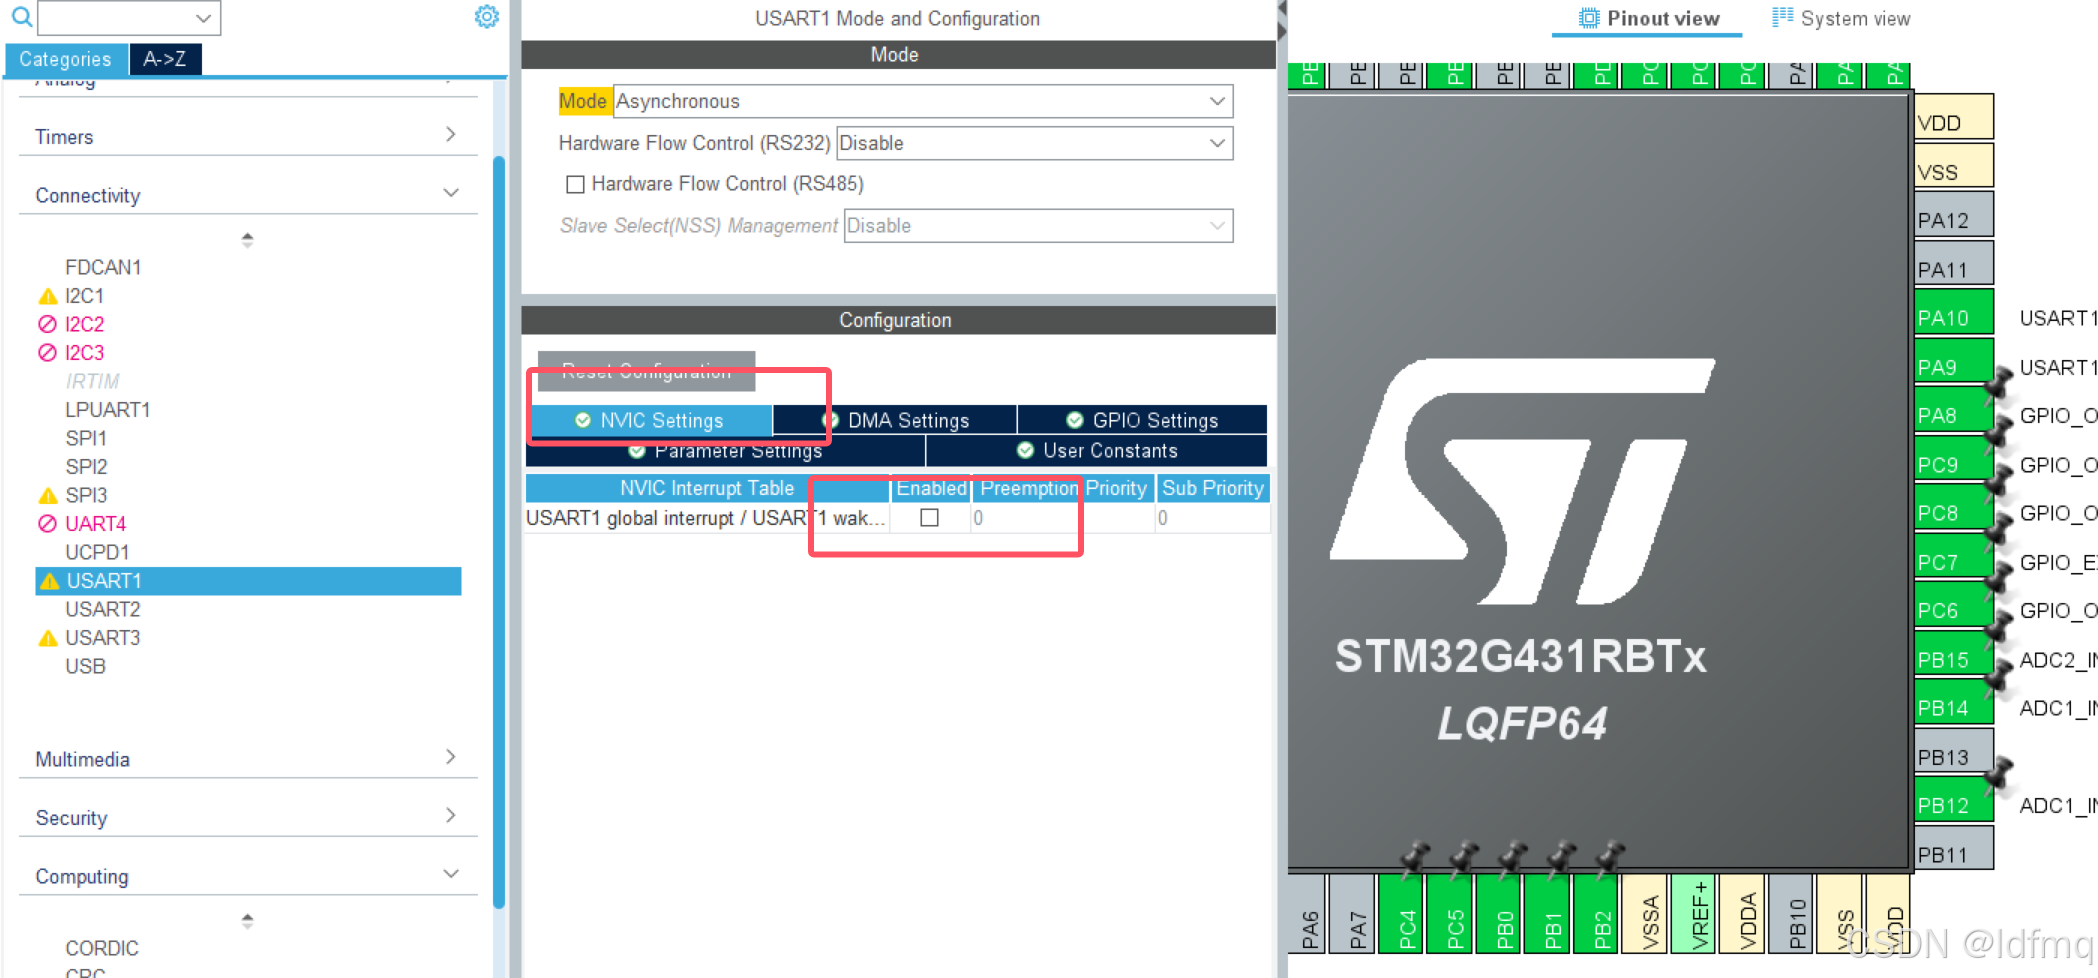Click the Sub Priority value 0 cell
Viewport: 2098px width, 978px height.
[1213, 518]
